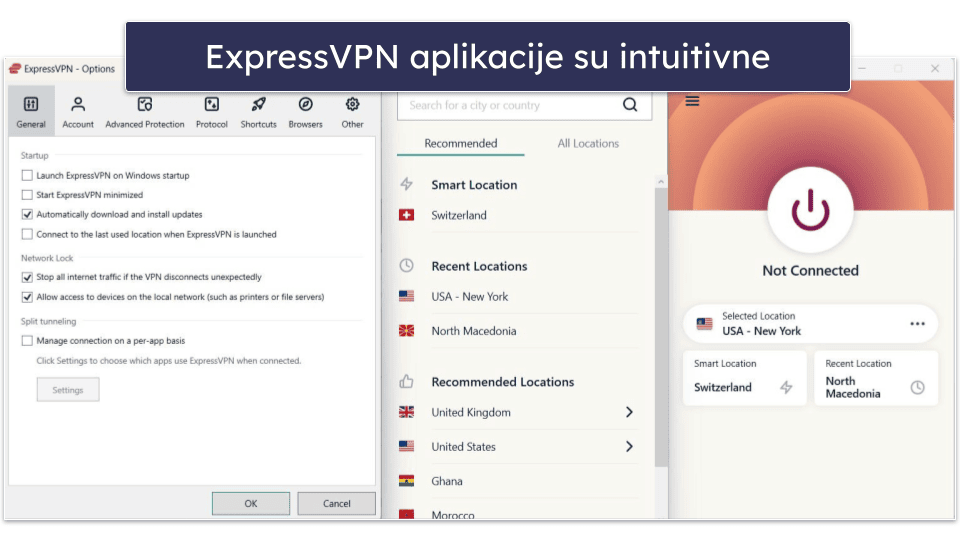Uncheck Allow access to local network devices
The width and height of the screenshot is (960, 540).
27,297
